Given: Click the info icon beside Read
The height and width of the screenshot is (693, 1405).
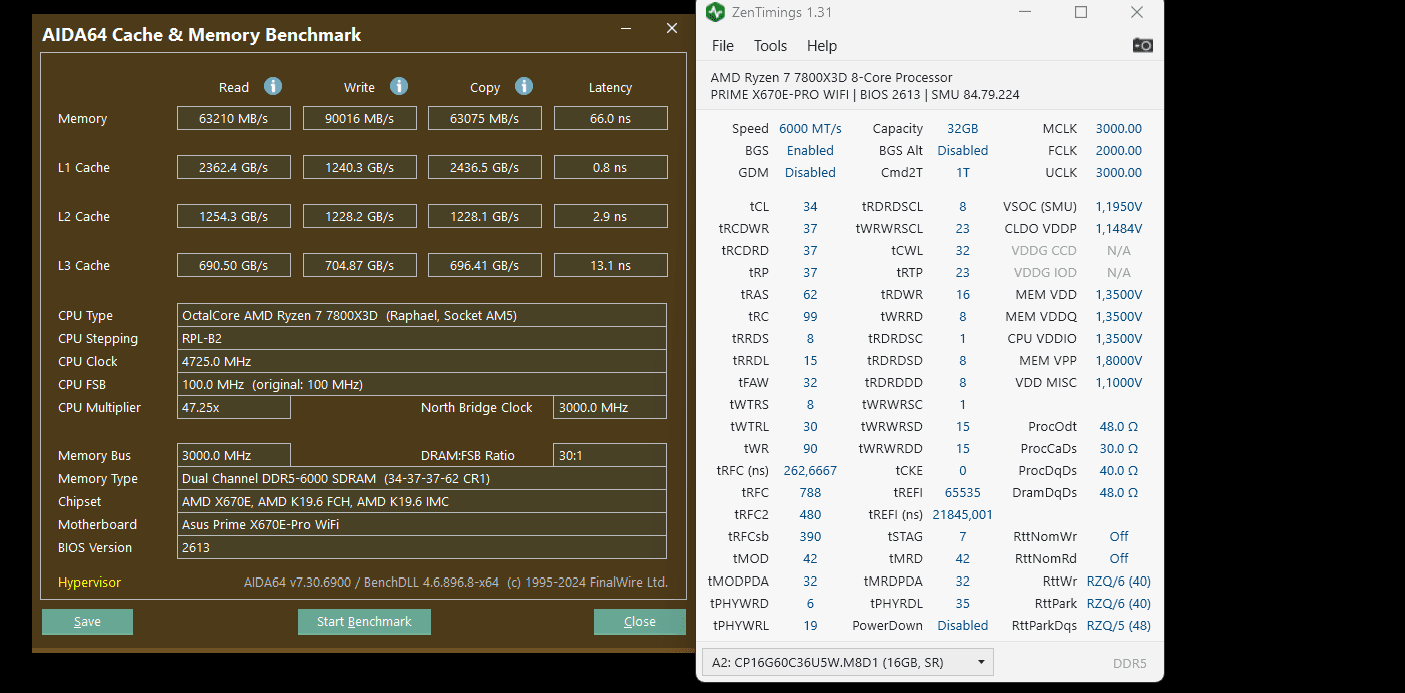Looking at the screenshot, I should pos(273,86).
